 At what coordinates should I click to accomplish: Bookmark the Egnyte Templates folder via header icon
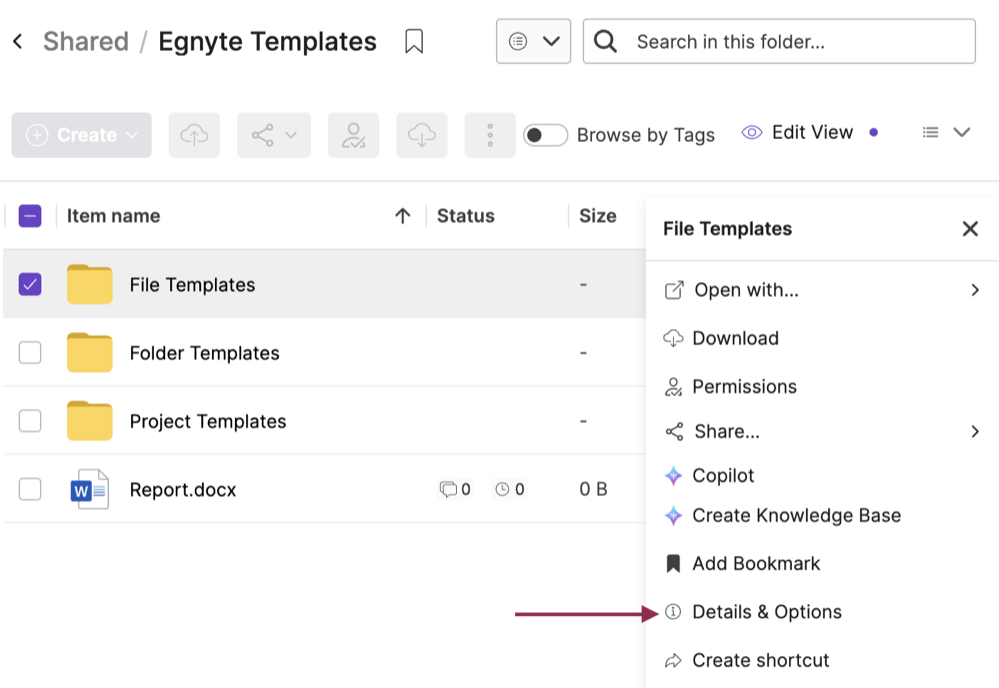414,41
